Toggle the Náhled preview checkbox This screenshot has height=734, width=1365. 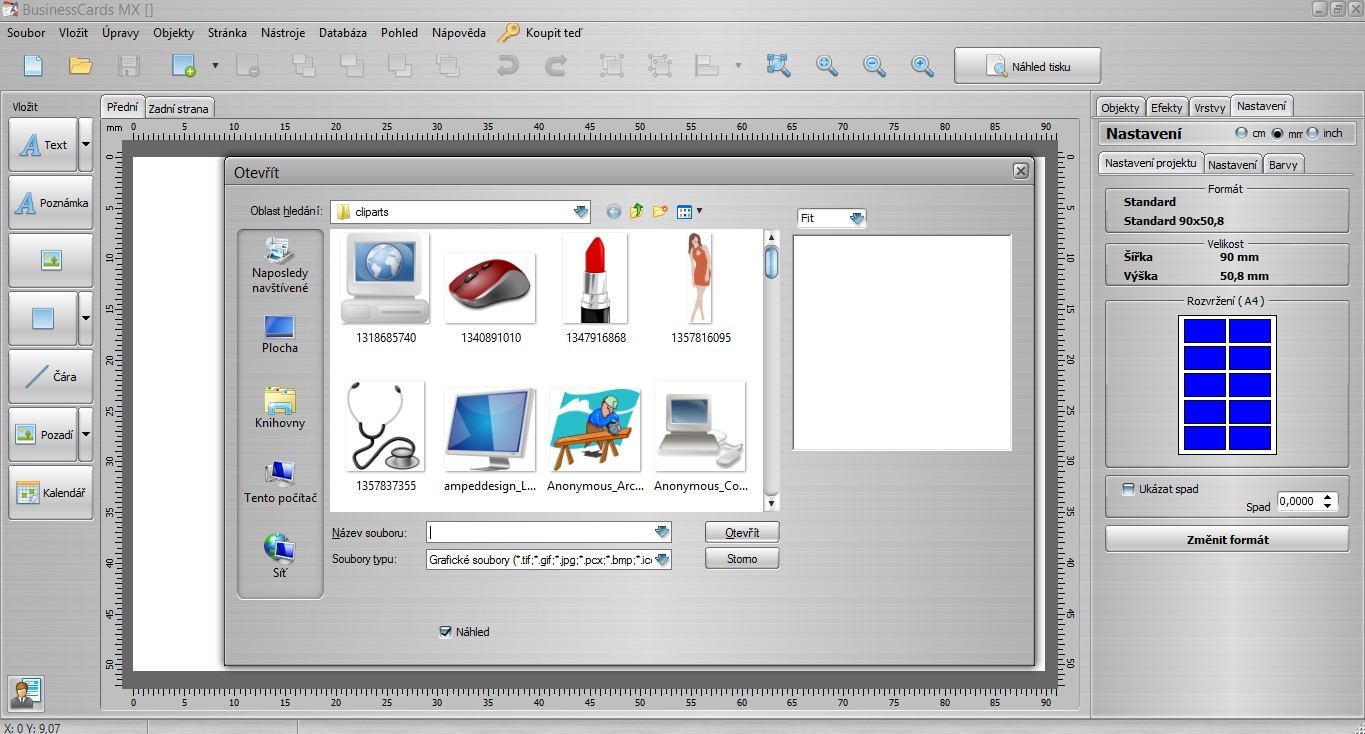click(446, 632)
